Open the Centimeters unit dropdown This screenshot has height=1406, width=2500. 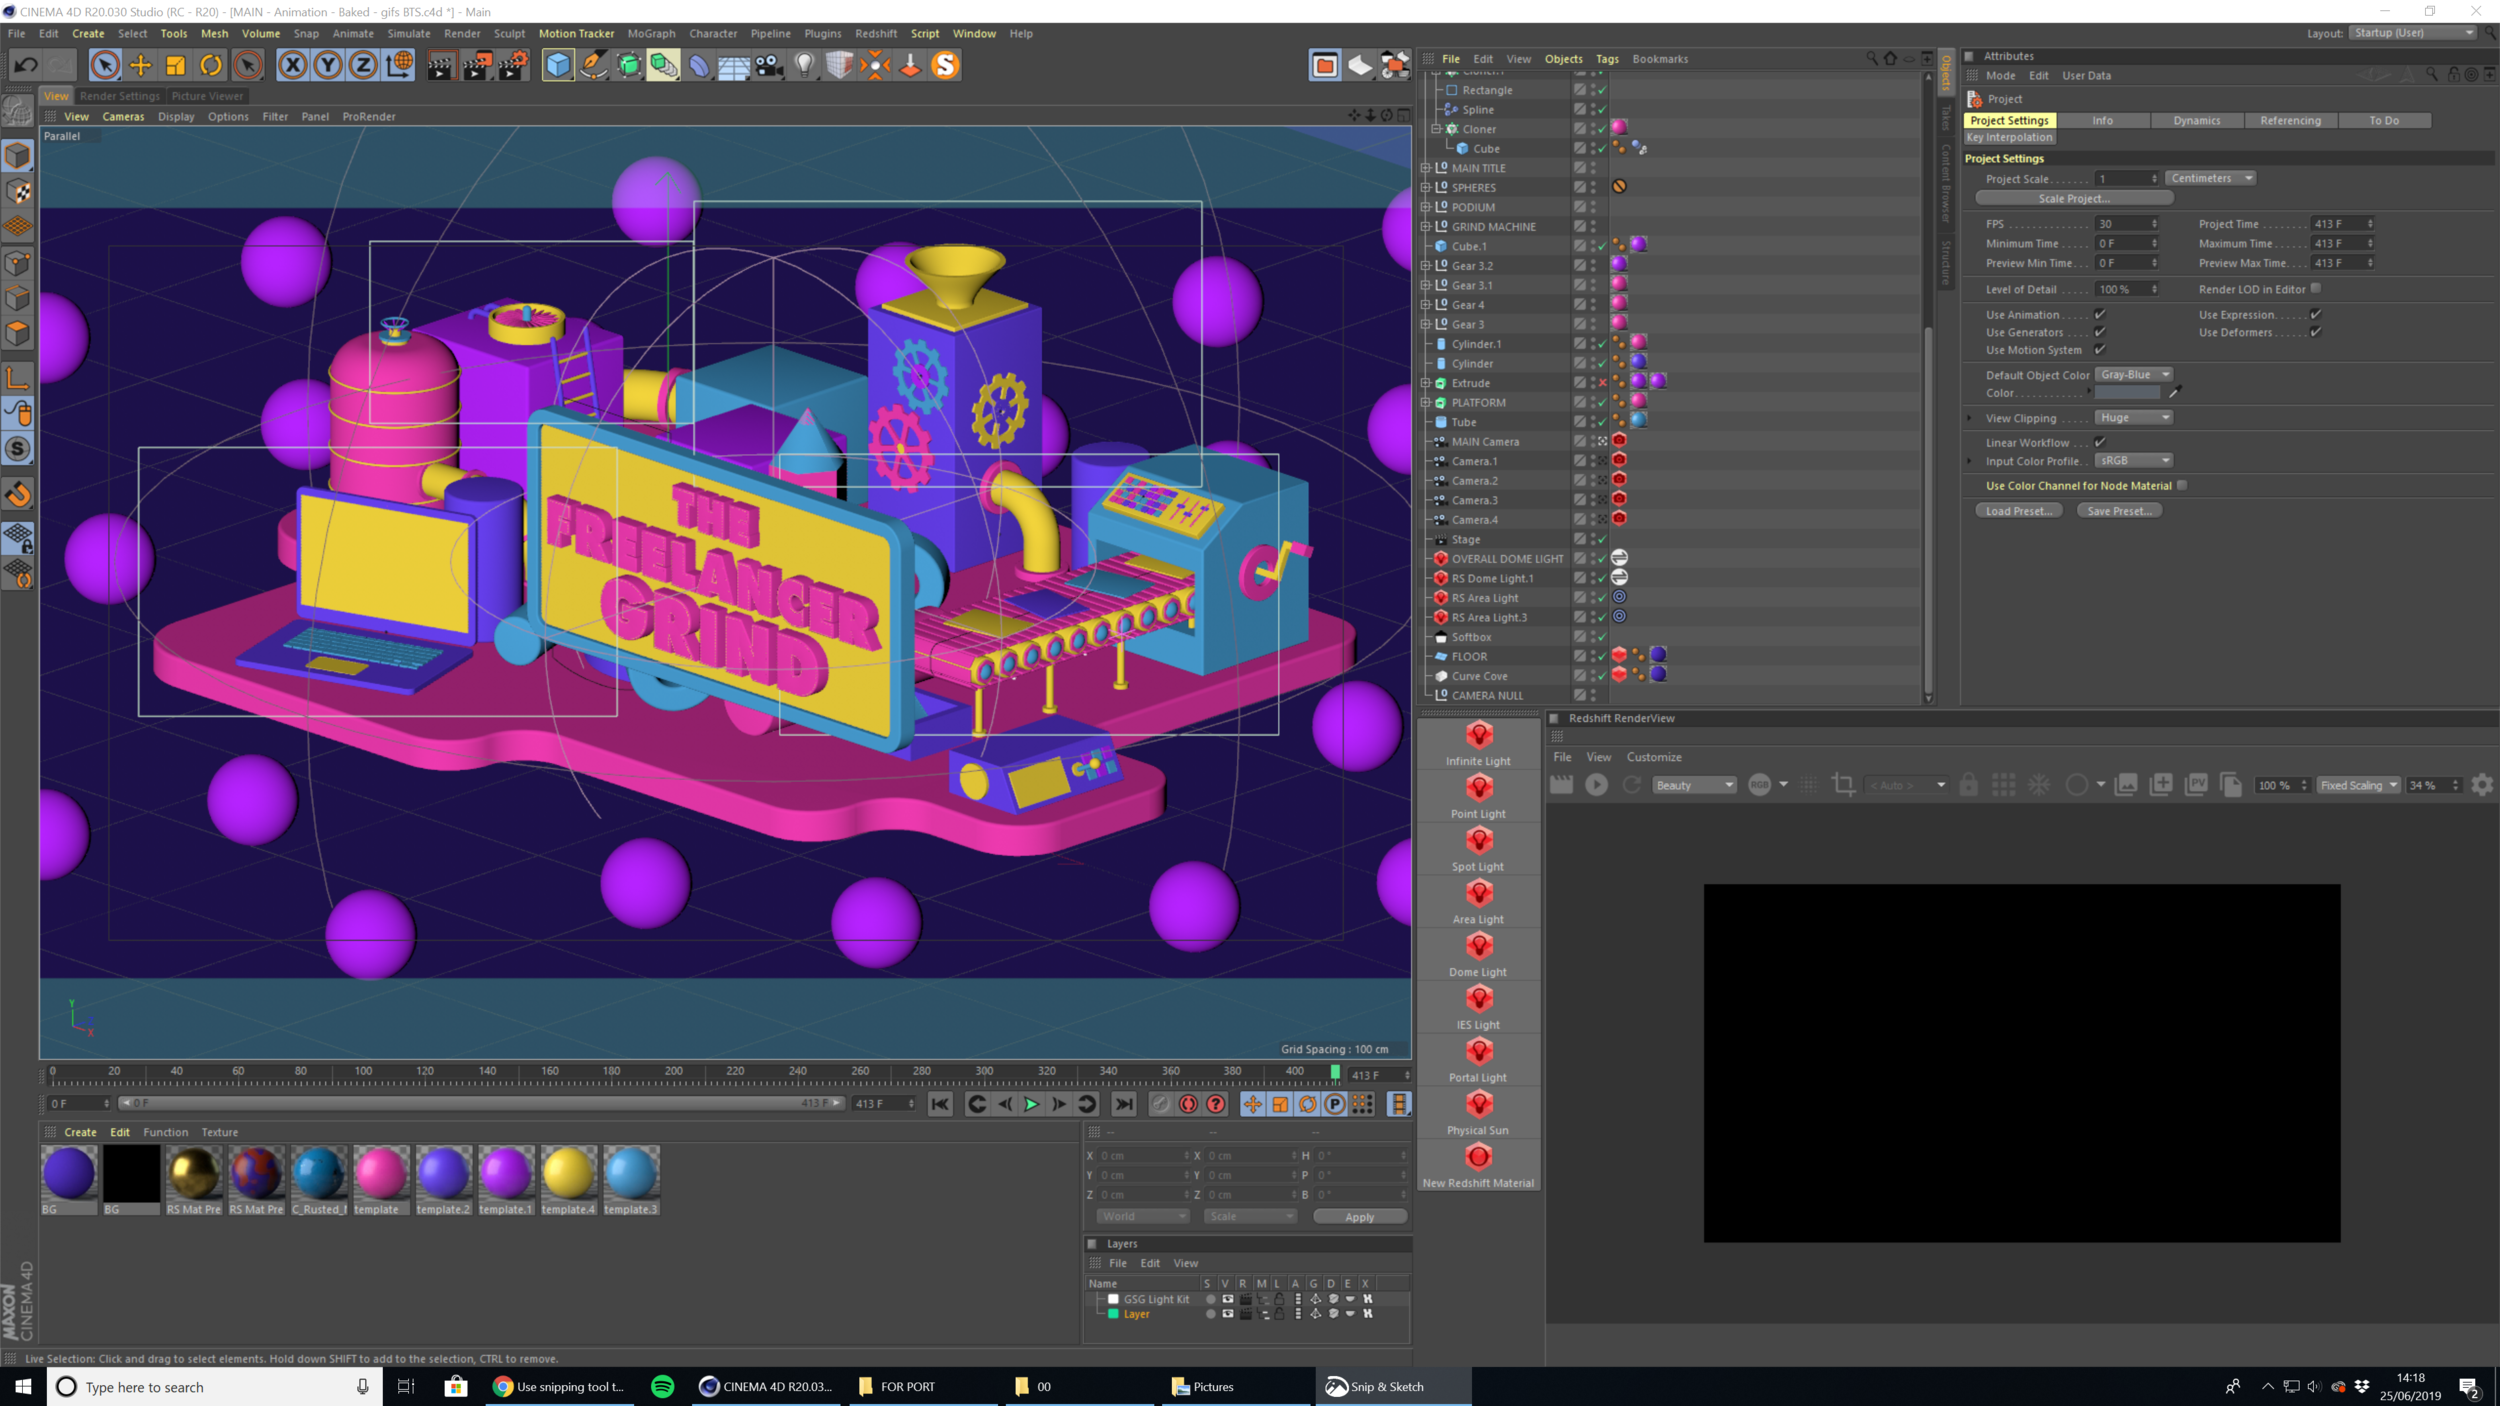(2211, 178)
